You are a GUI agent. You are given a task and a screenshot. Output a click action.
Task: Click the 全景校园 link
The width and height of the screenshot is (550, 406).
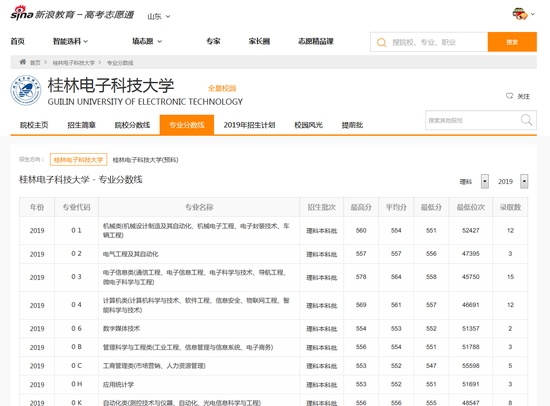[222, 88]
